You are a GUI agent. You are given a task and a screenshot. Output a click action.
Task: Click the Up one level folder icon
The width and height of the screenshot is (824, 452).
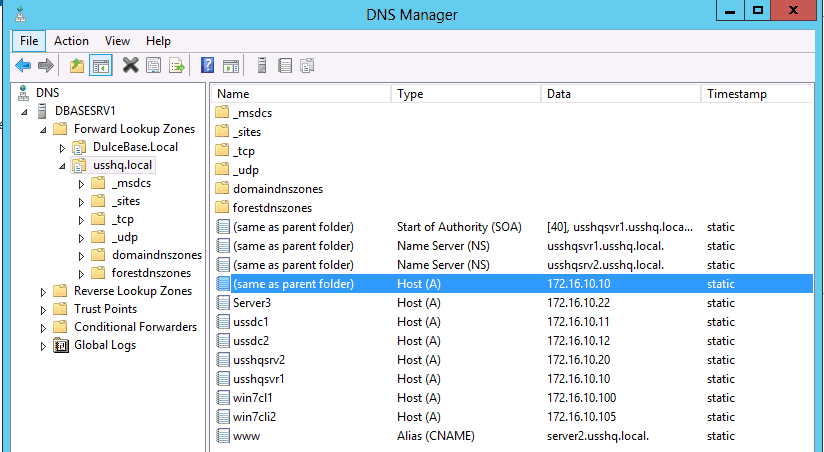(x=77, y=66)
